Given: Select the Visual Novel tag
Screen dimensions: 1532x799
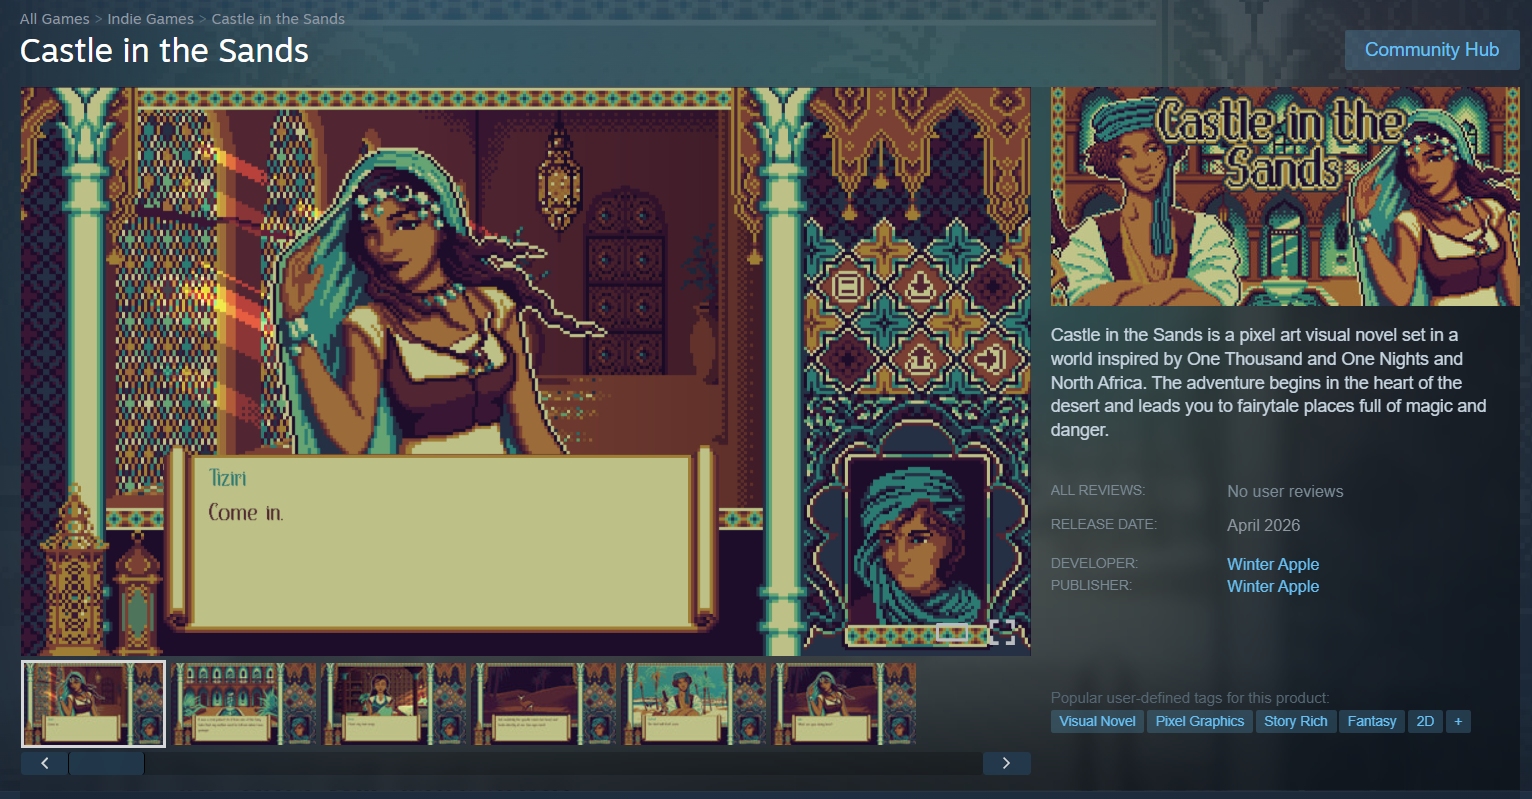Looking at the screenshot, I should [x=1097, y=721].
